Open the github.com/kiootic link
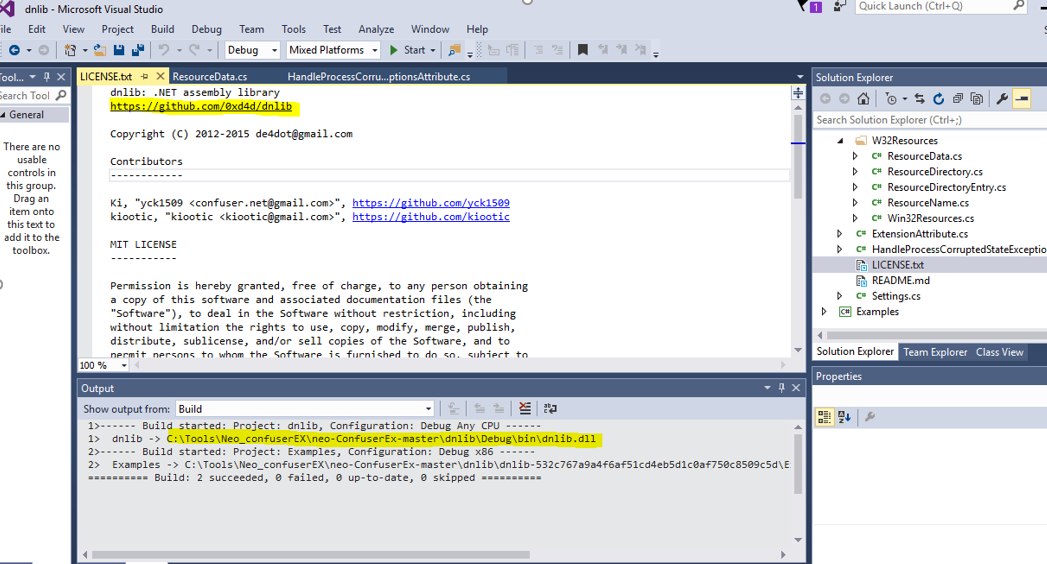Image resolution: width=1047 pixels, height=564 pixels. (x=431, y=217)
